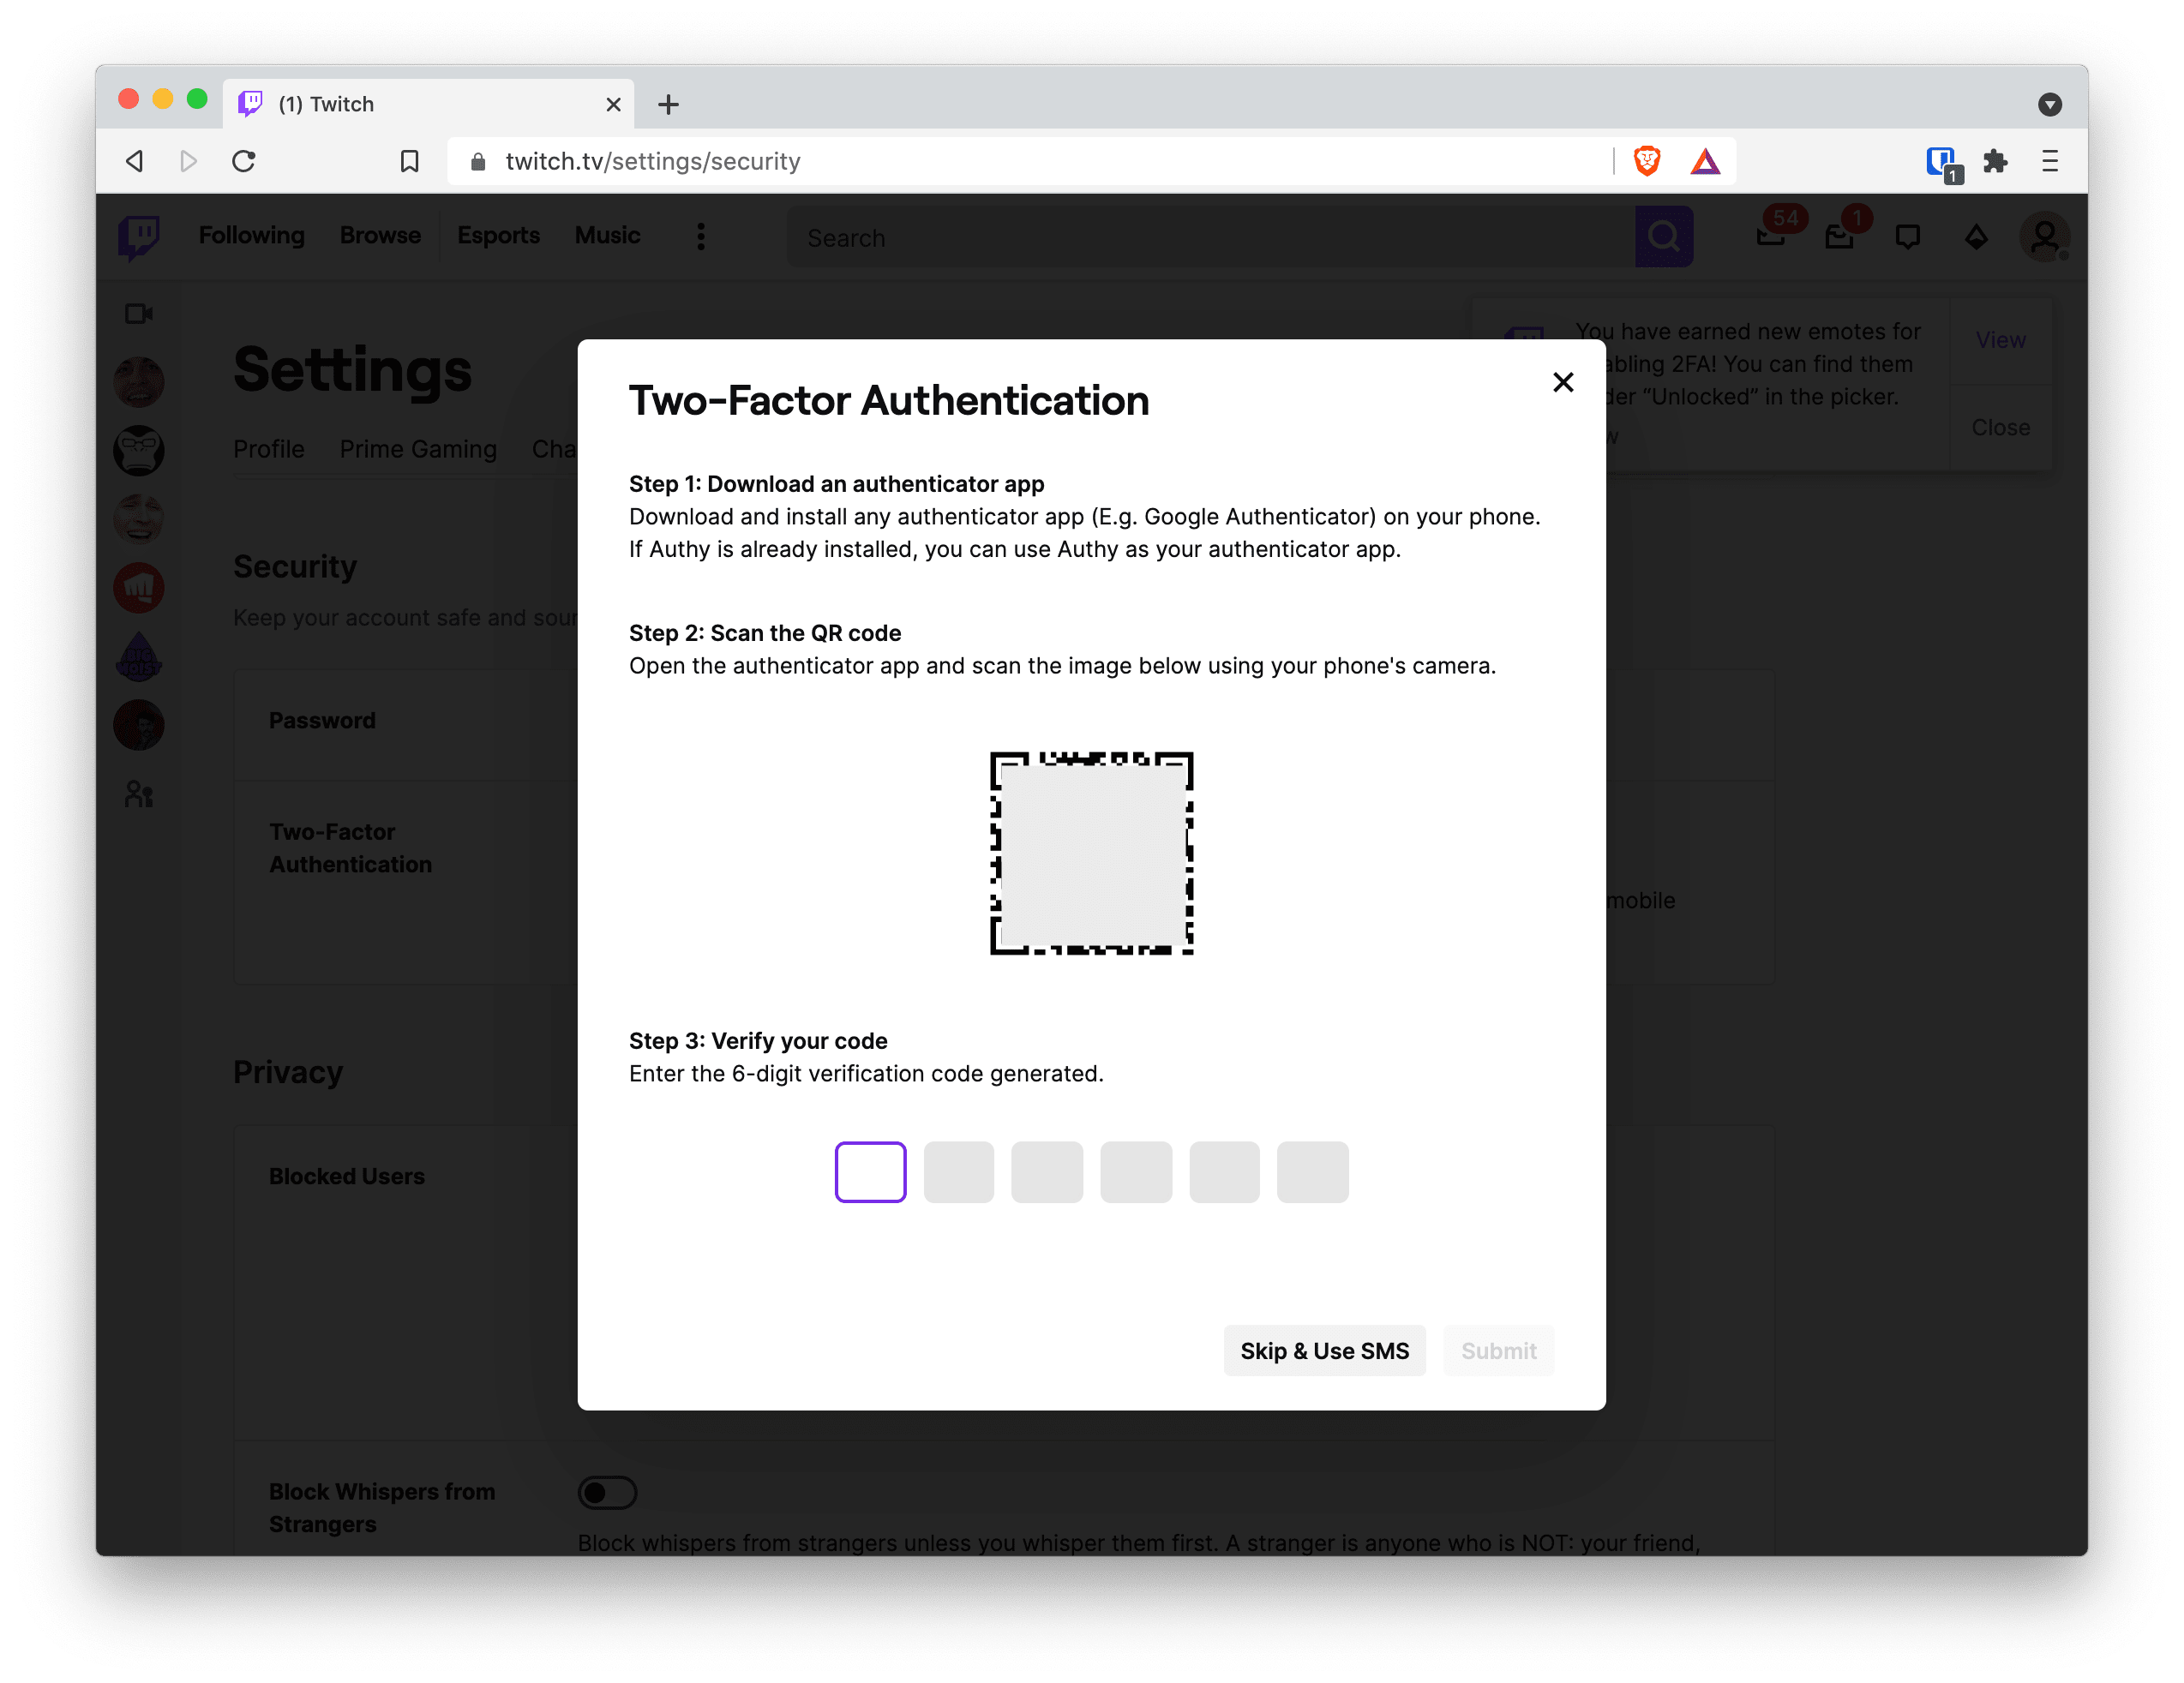This screenshot has width=2184, height=1683.
Task: Click the first verification code digit box
Action: tap(870, 1171)
